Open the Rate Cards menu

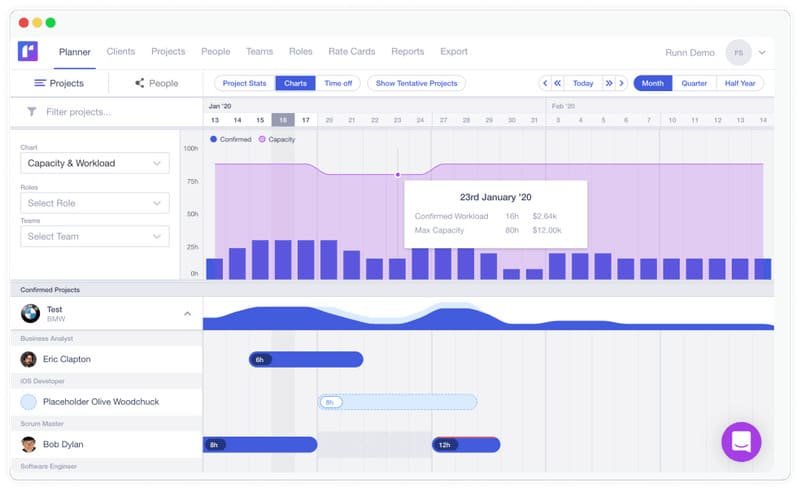352,51
